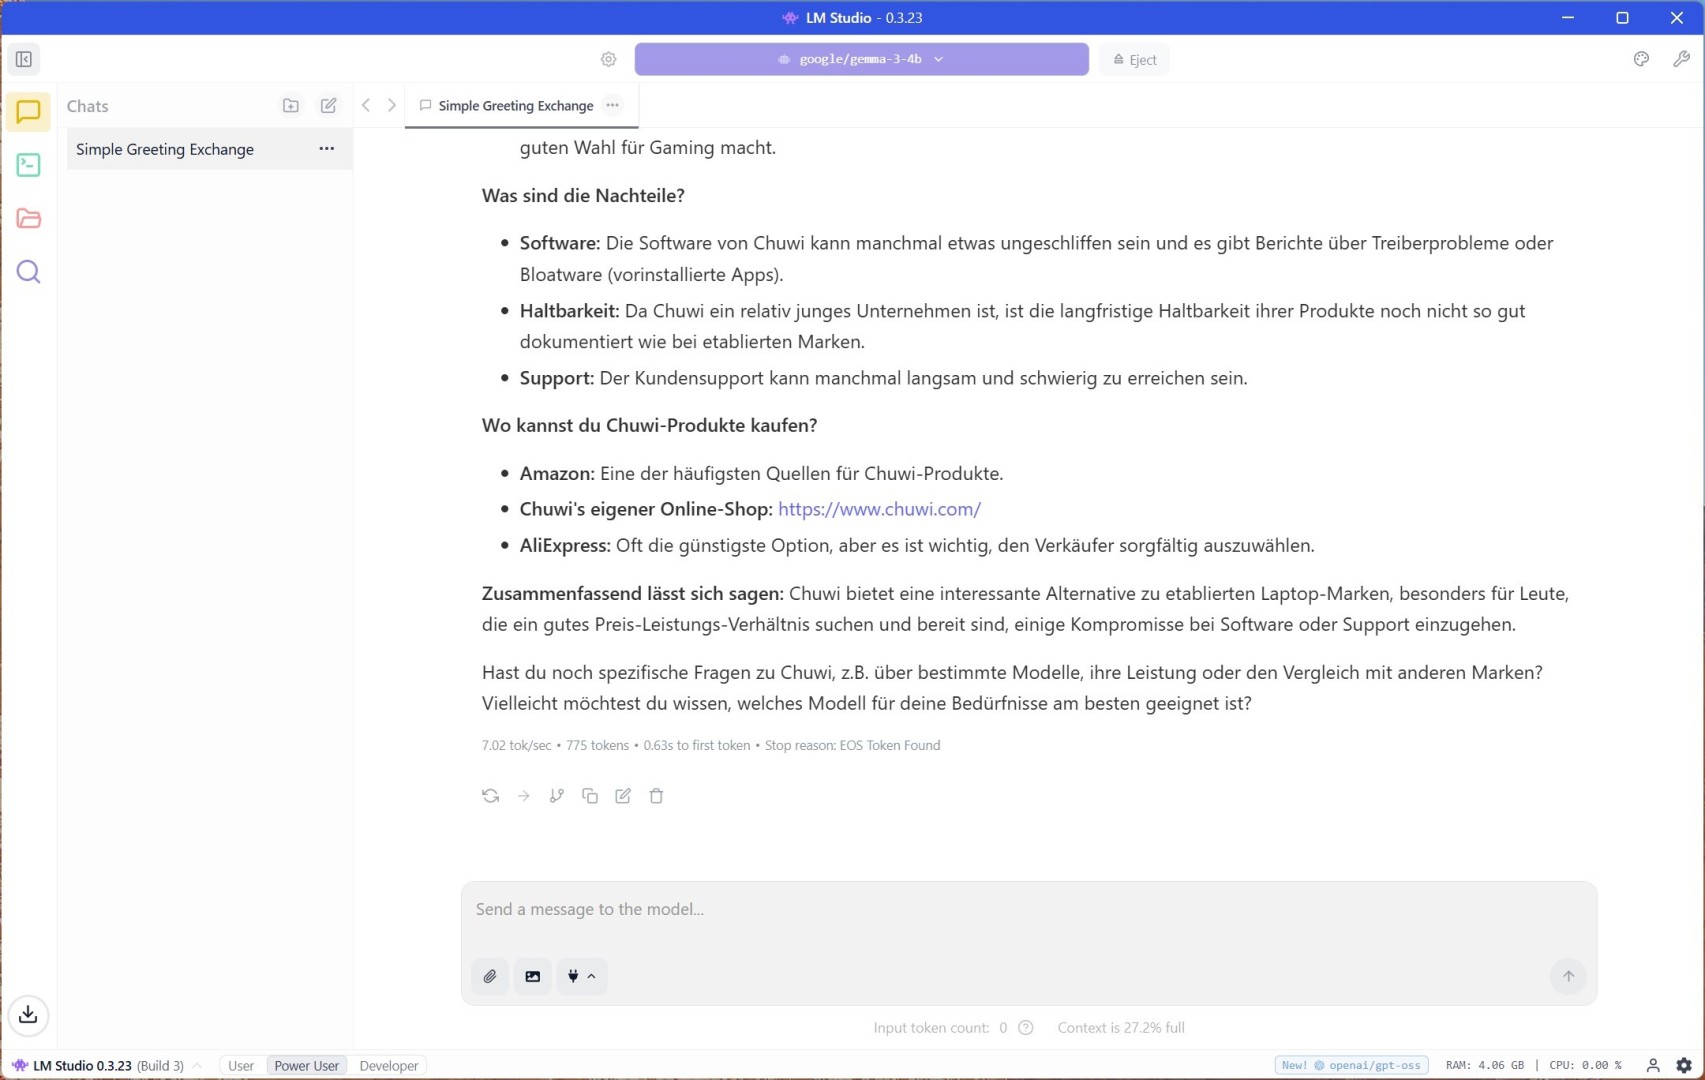Viewport: 1705px width, 1080px height.
Task: Continue the assistant message
Action: (x=524, y=796)
